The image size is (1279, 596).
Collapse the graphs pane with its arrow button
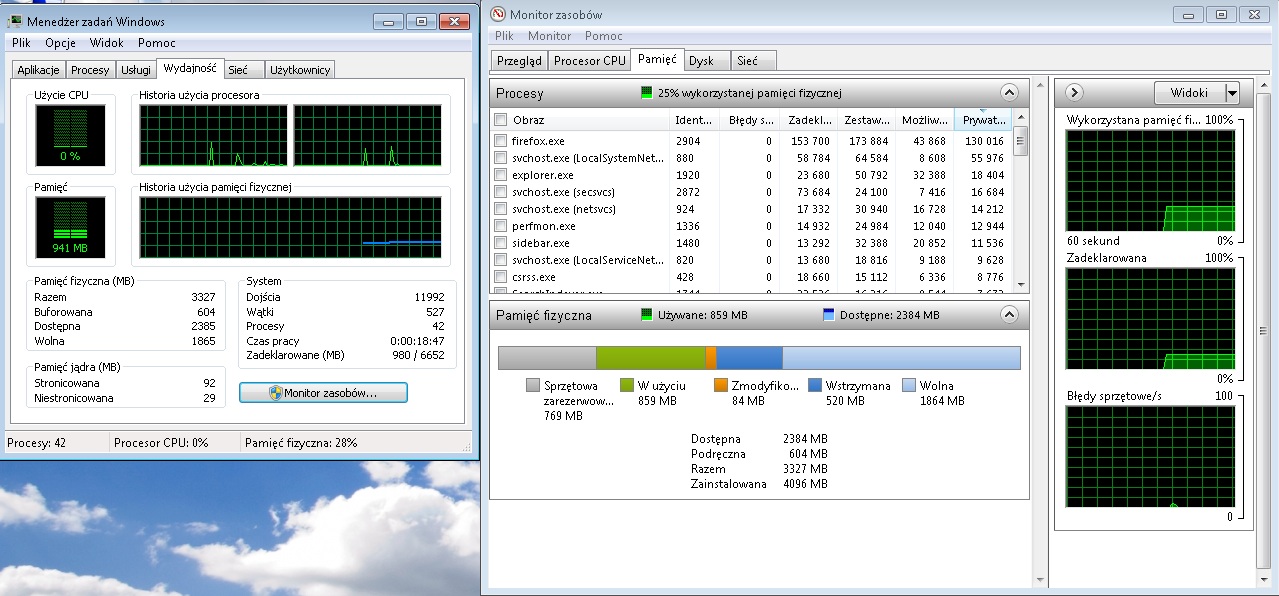[x=1074, y=93]
